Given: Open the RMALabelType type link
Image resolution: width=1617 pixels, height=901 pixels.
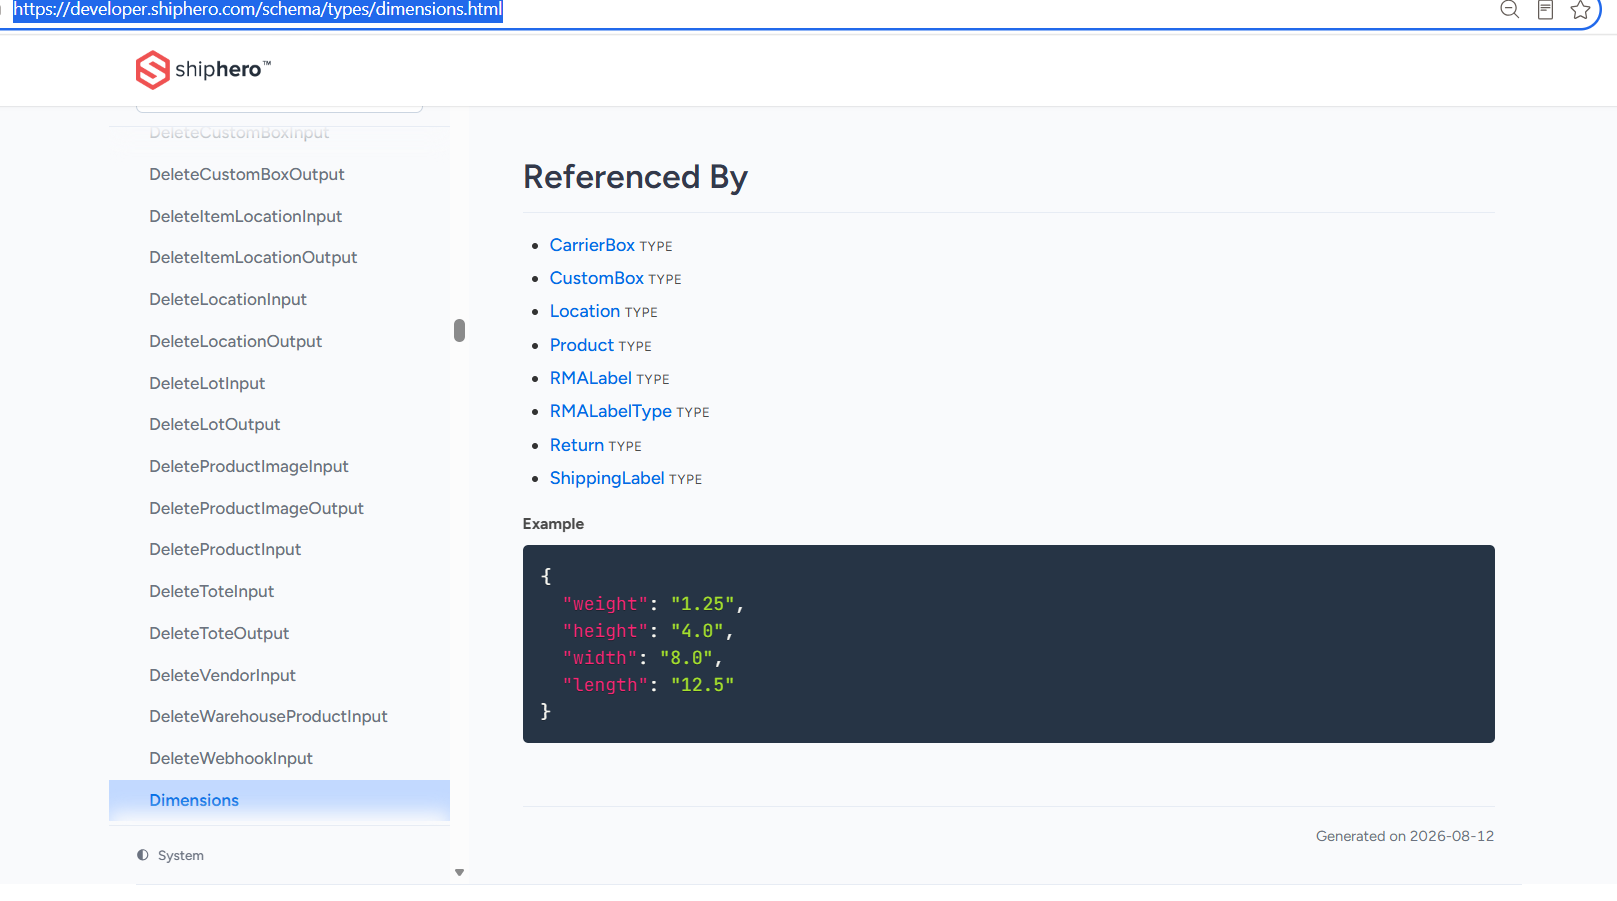Looking at the screenshot, I should tap(611, 411).
